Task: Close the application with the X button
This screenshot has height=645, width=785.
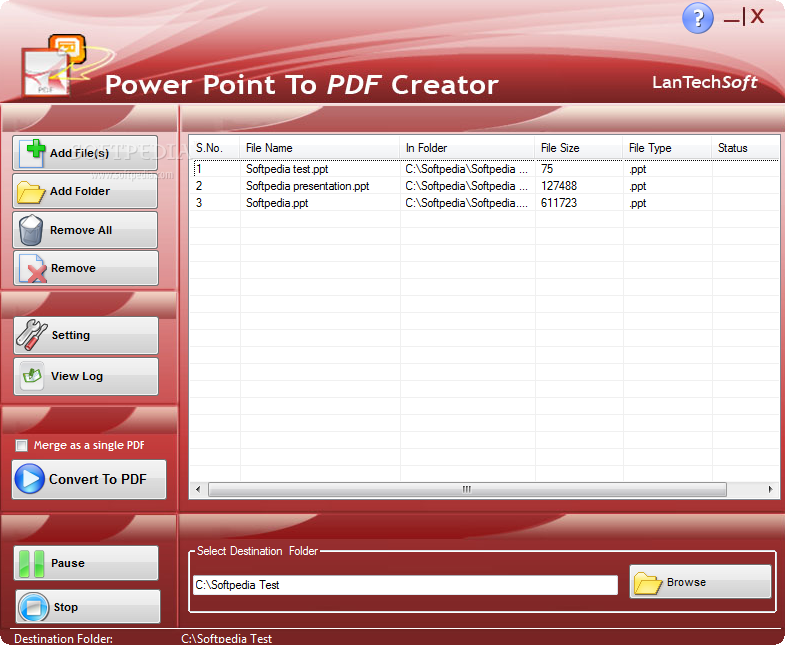Action: 757,17
